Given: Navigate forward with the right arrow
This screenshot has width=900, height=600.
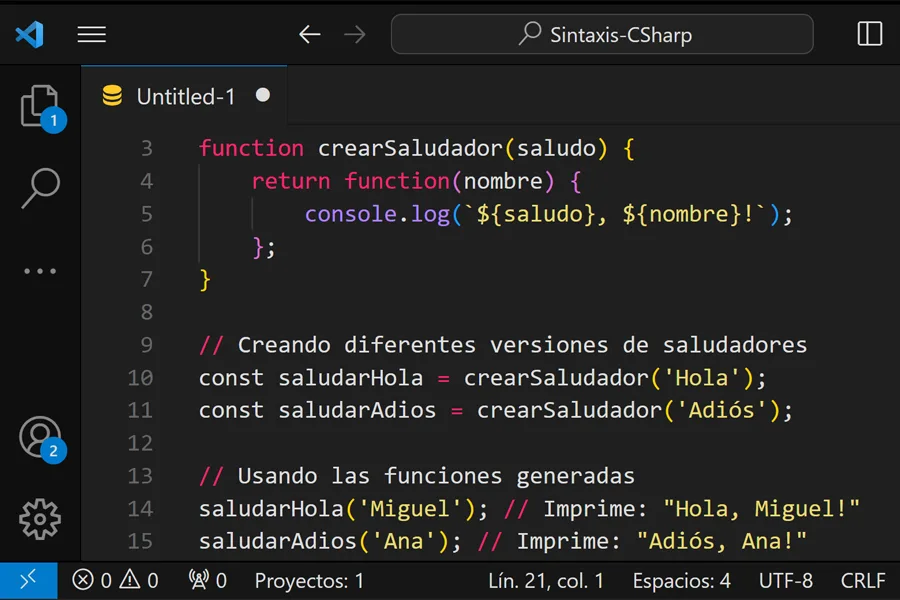Looking at the screenshot, I should [x=354, y=35].
